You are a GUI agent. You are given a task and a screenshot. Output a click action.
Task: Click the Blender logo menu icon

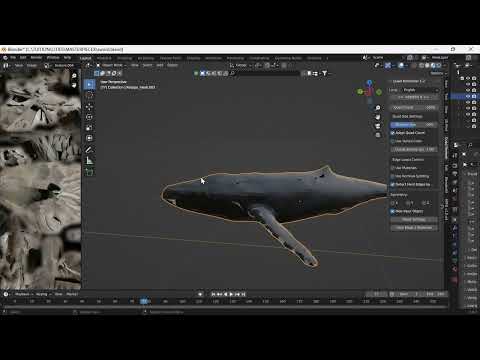[5, 58]
